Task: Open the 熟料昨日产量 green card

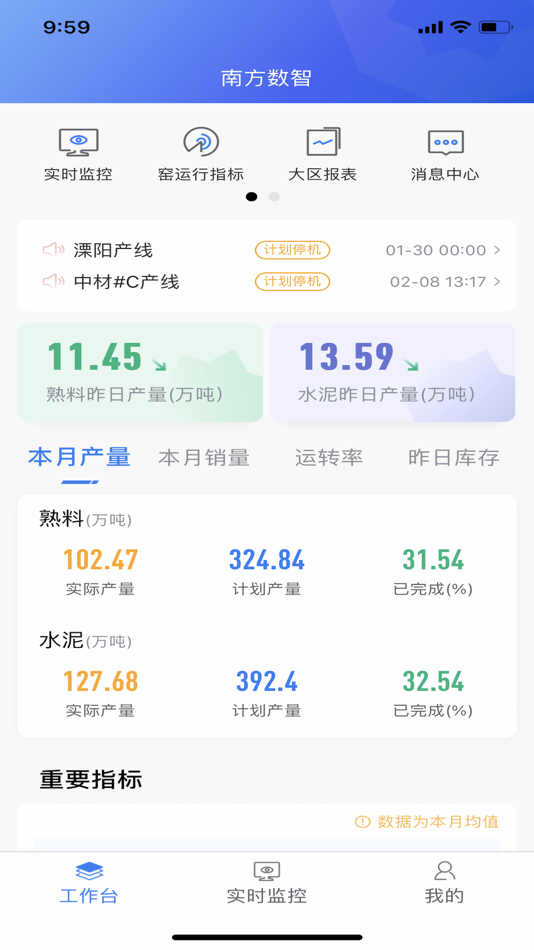Action: (x=140, y=372)
